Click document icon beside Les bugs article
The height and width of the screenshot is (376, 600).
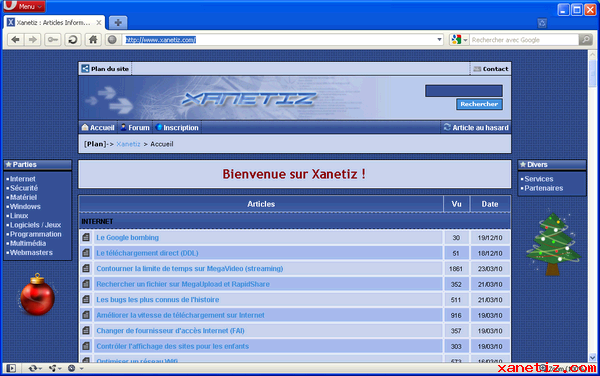coord(86,299)
